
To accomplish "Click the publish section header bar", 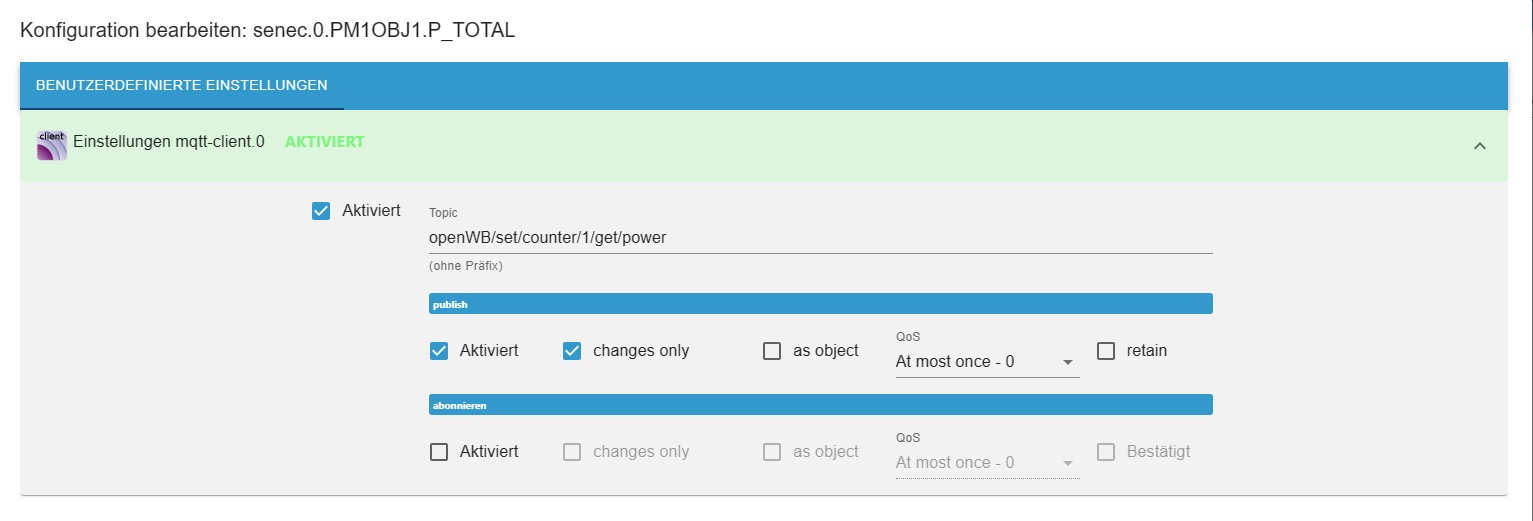I will [820, 304].
